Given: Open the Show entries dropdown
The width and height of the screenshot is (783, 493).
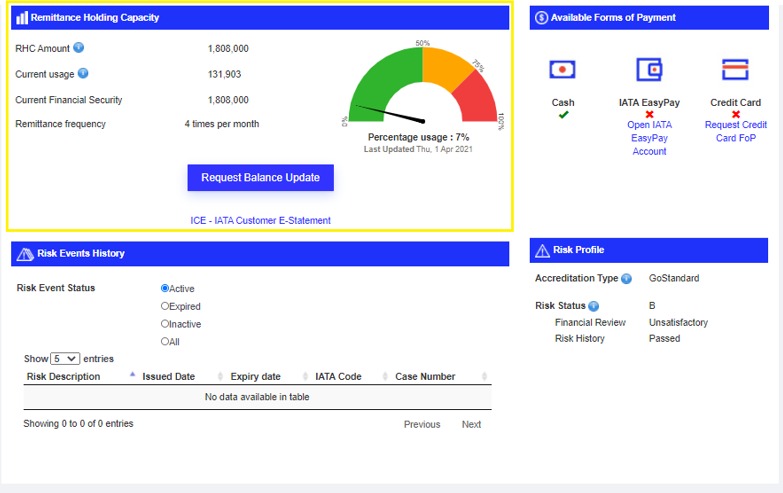Looking at the screenshot, I should click(x=65, y=359).
